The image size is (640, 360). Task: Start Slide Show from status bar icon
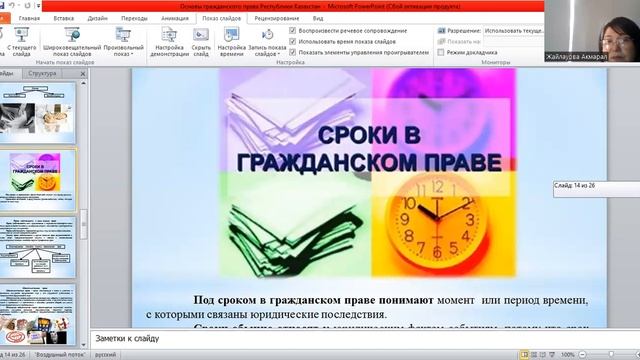(x=552, y=355)
